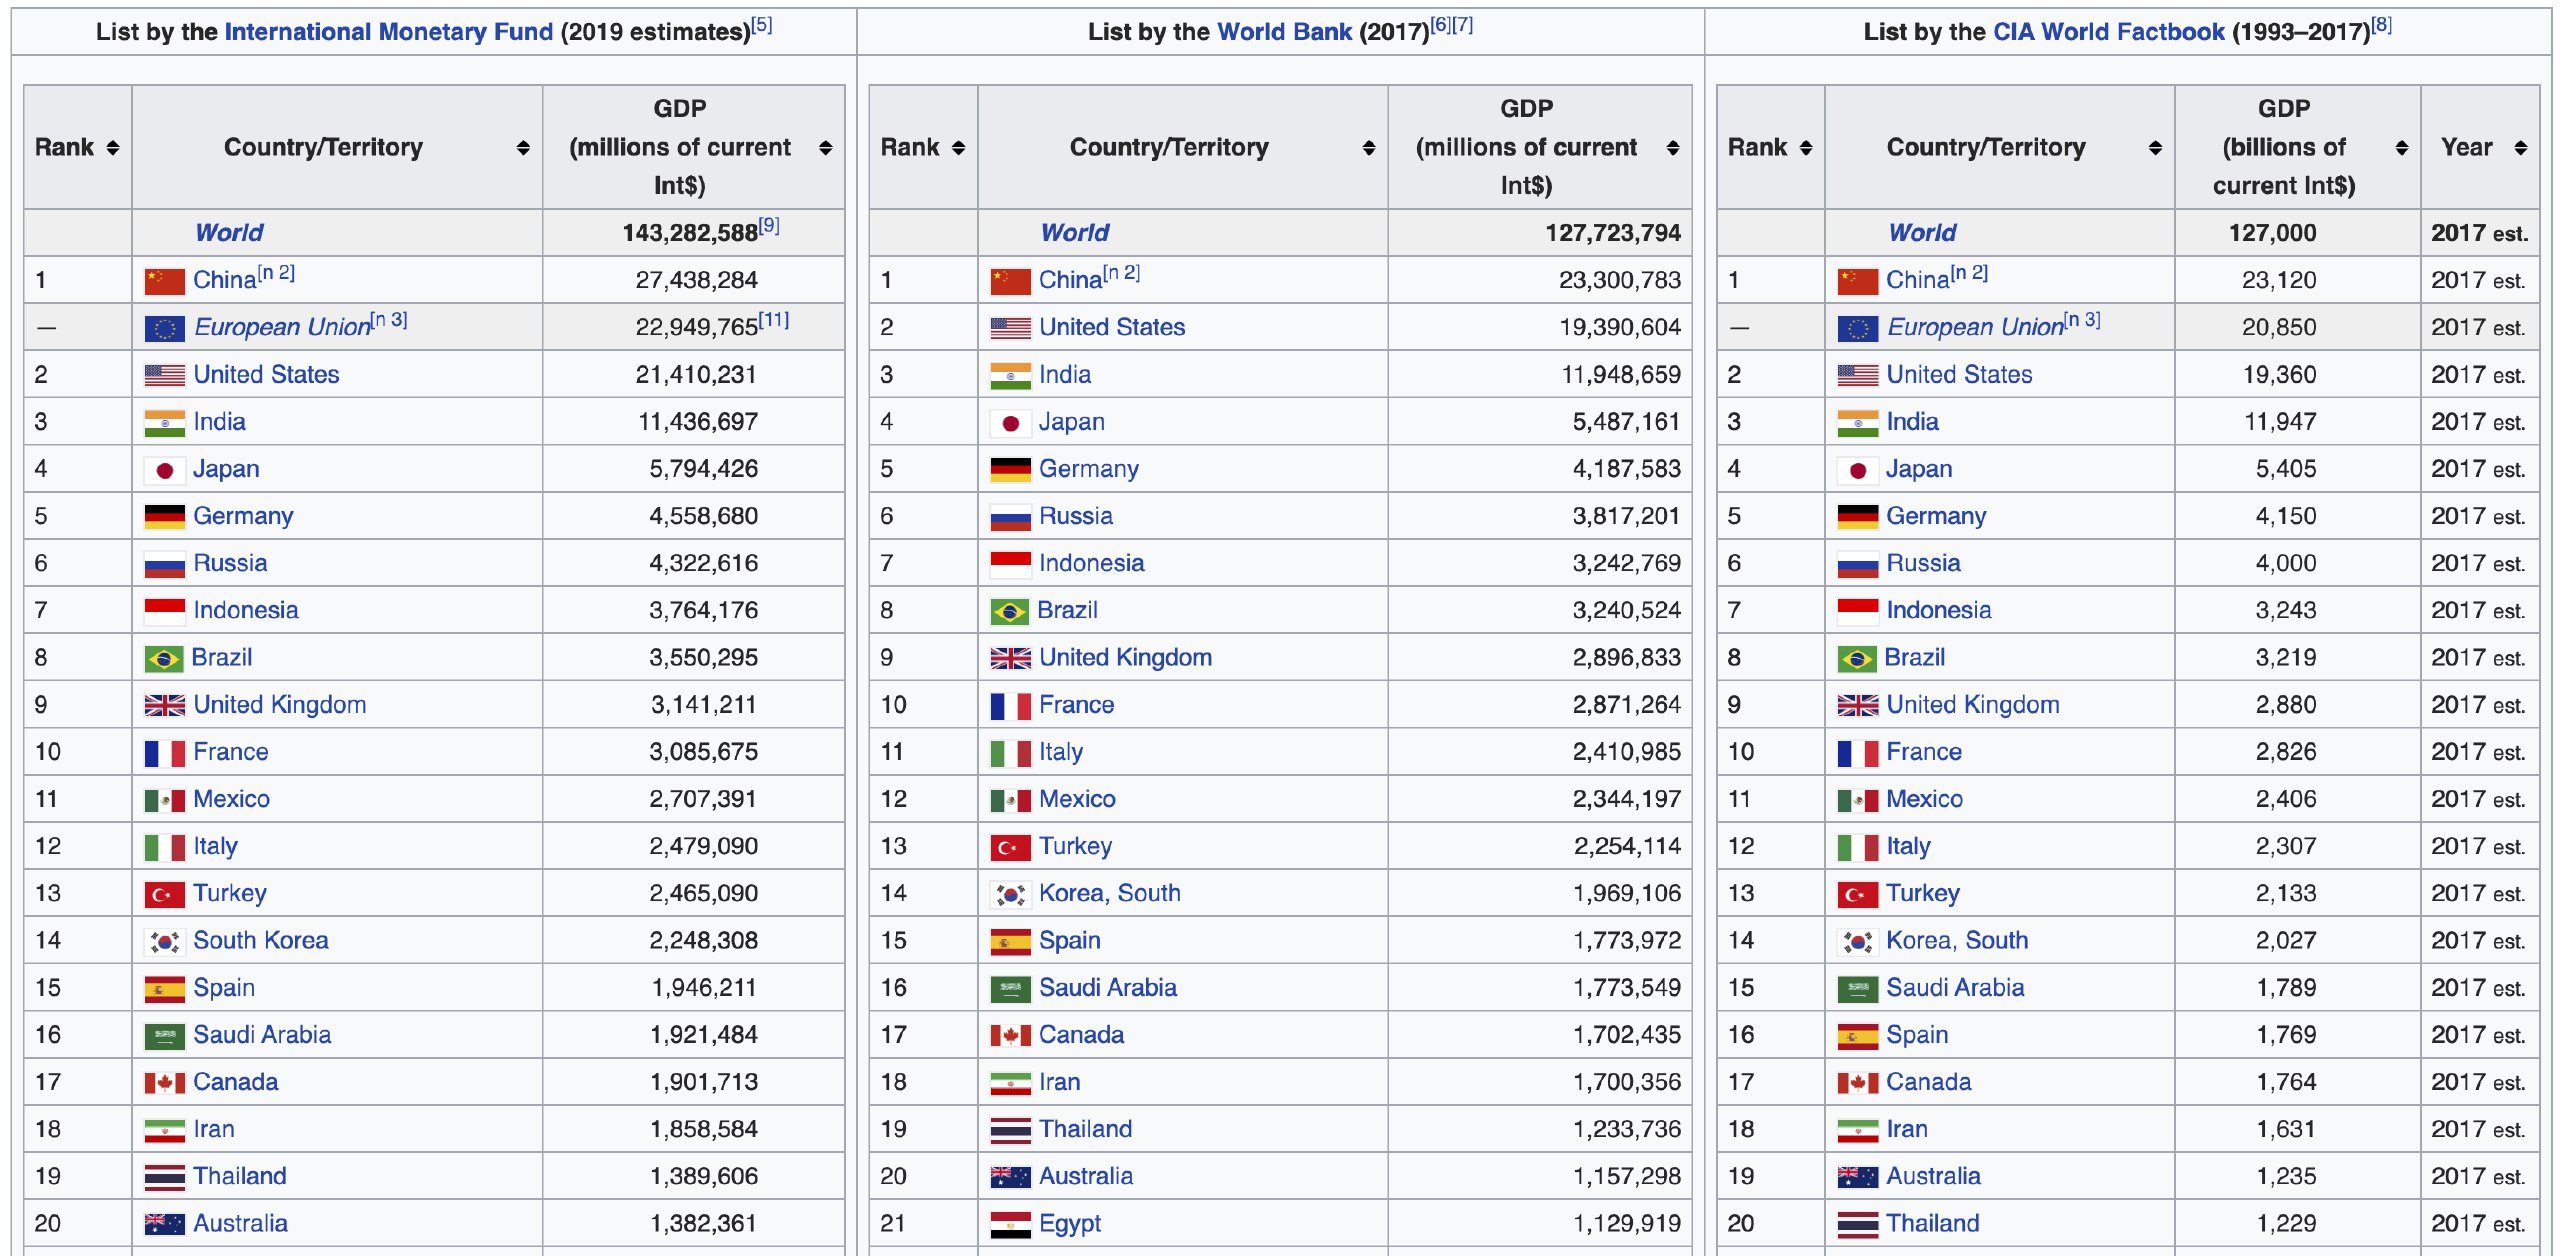Click South Korea flag in IMF list
The width and height of the screenshot is (2560, 1256).
coord(164,942)
